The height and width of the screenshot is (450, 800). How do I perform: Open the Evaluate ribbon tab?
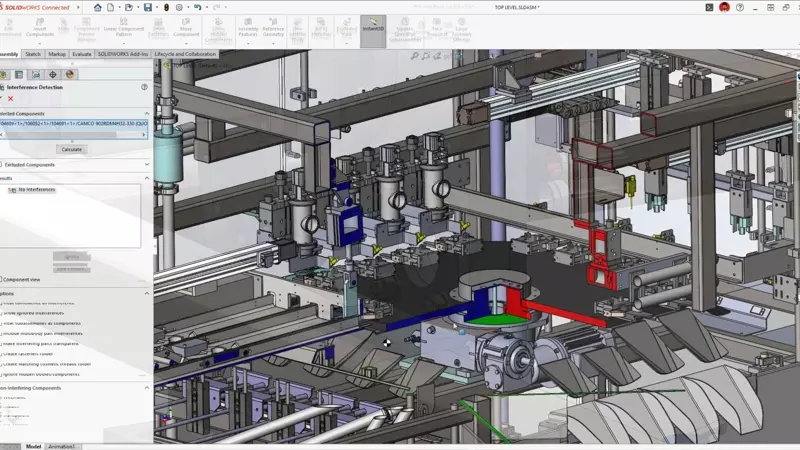pyautogui.click(x=82, y=54)
